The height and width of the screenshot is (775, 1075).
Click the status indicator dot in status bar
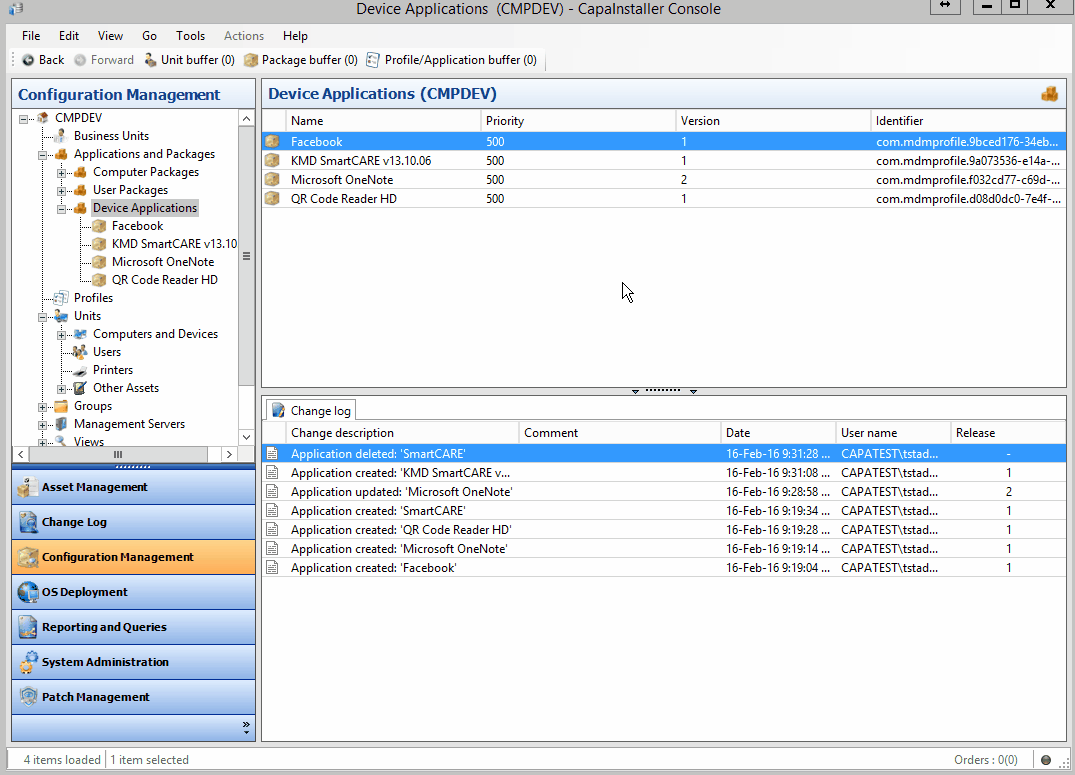pos(1046,760)
